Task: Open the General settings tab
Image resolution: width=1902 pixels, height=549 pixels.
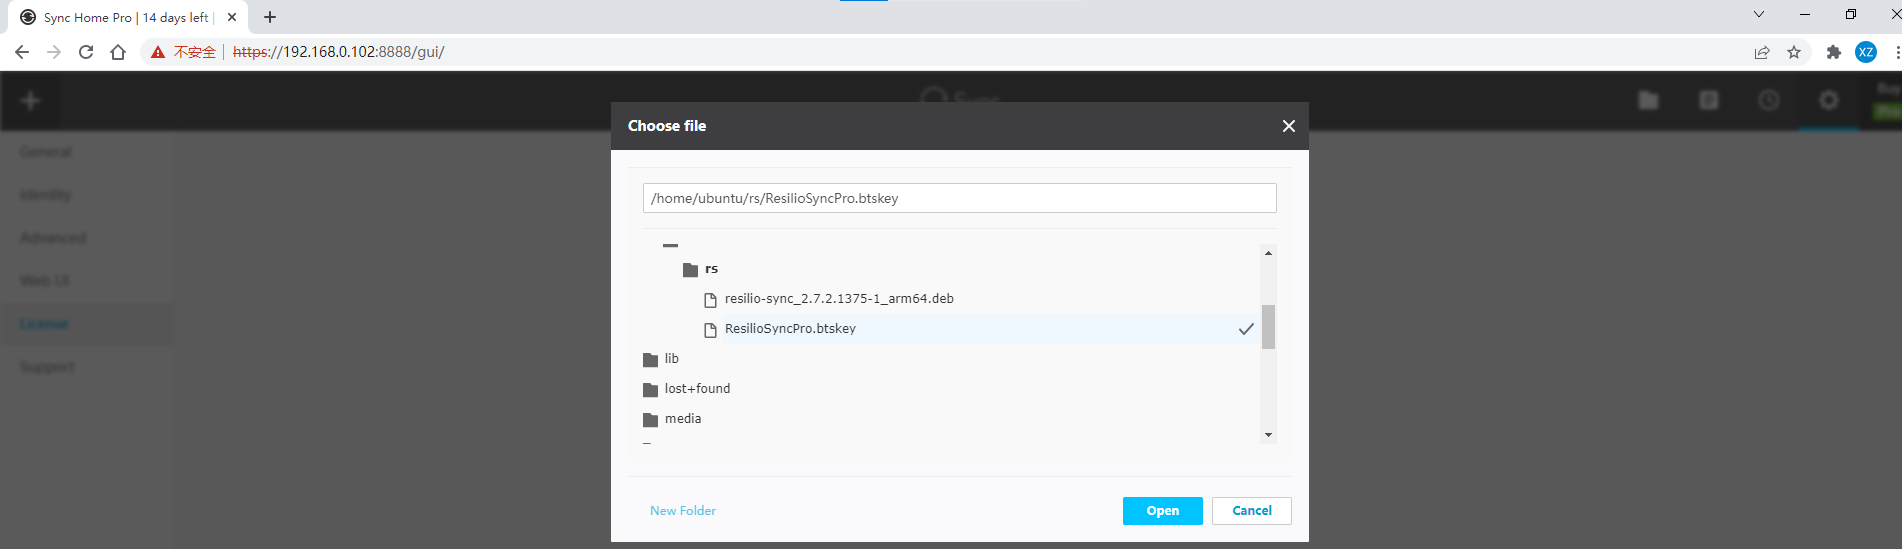Action: pyautogui.click(x=46, y=152)
